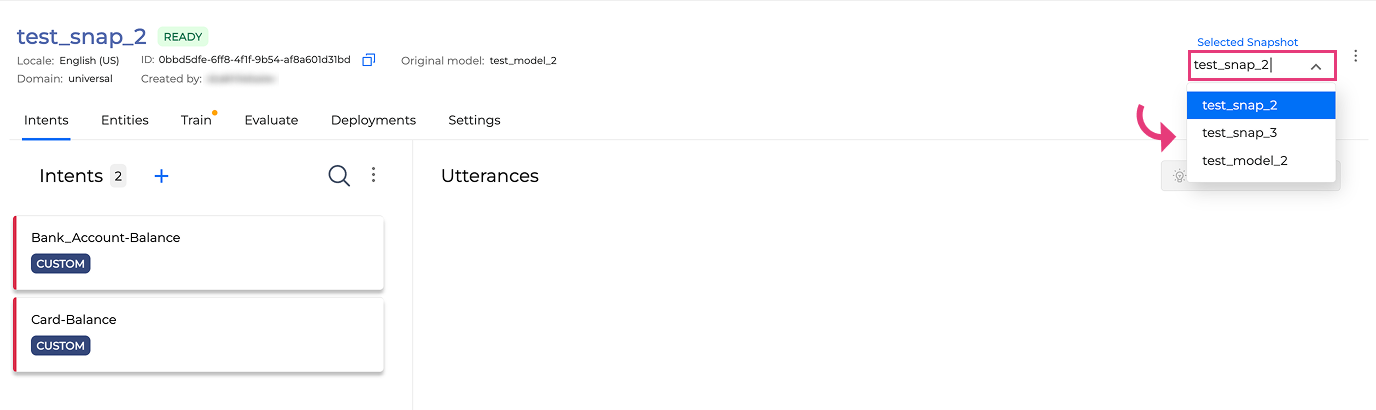Open the top-right model options kebab menu

(1355, 56)
